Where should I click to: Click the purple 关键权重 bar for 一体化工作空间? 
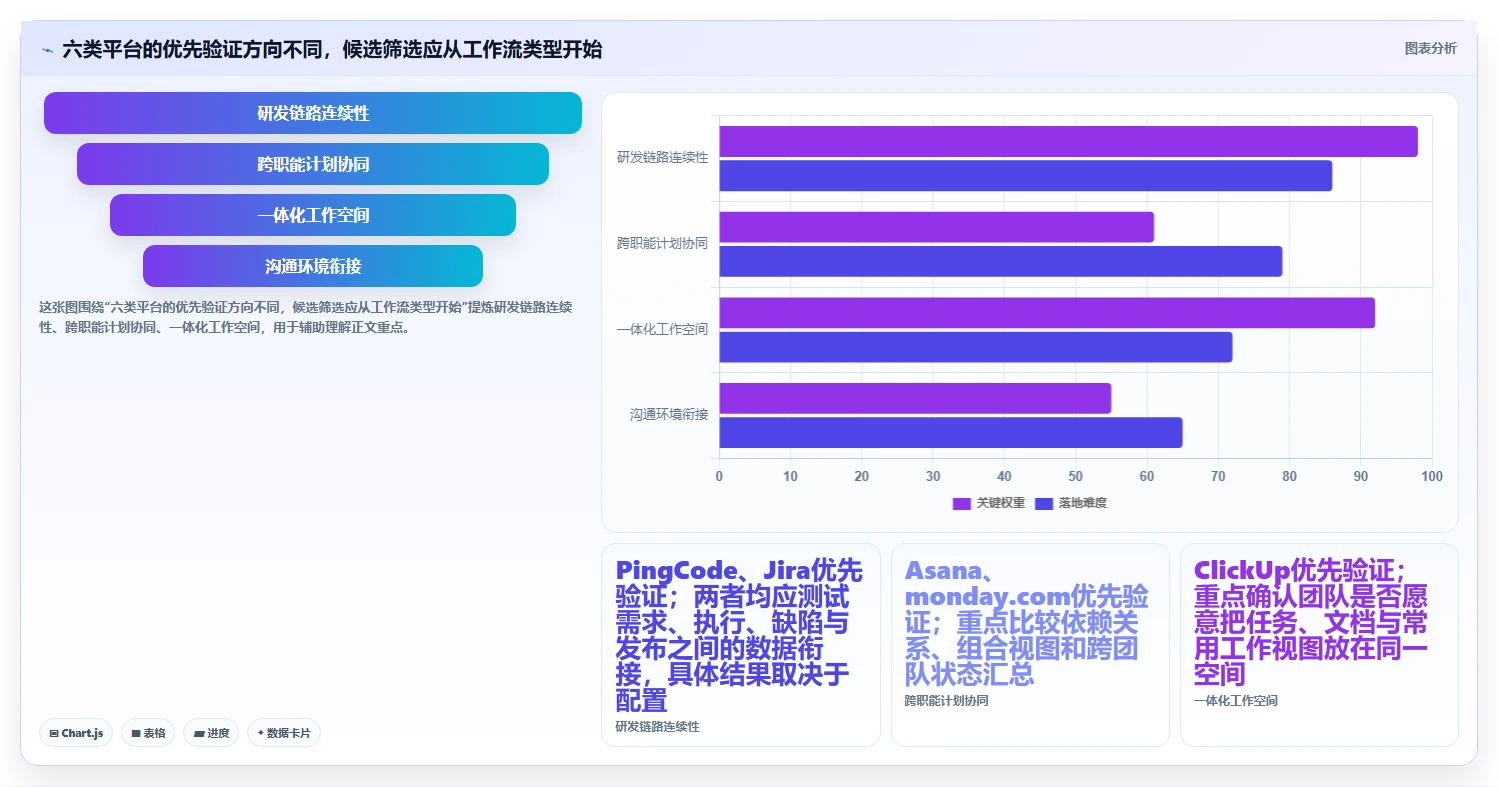1047,313
